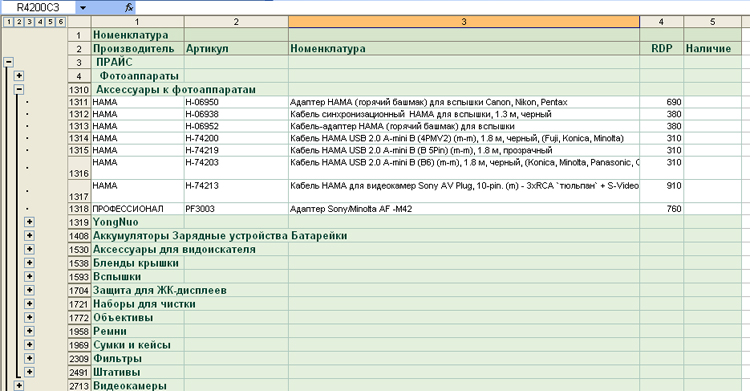Viewport: 750px width, 391px height.
Task: Expand the Ремни group
Action: 29,331
